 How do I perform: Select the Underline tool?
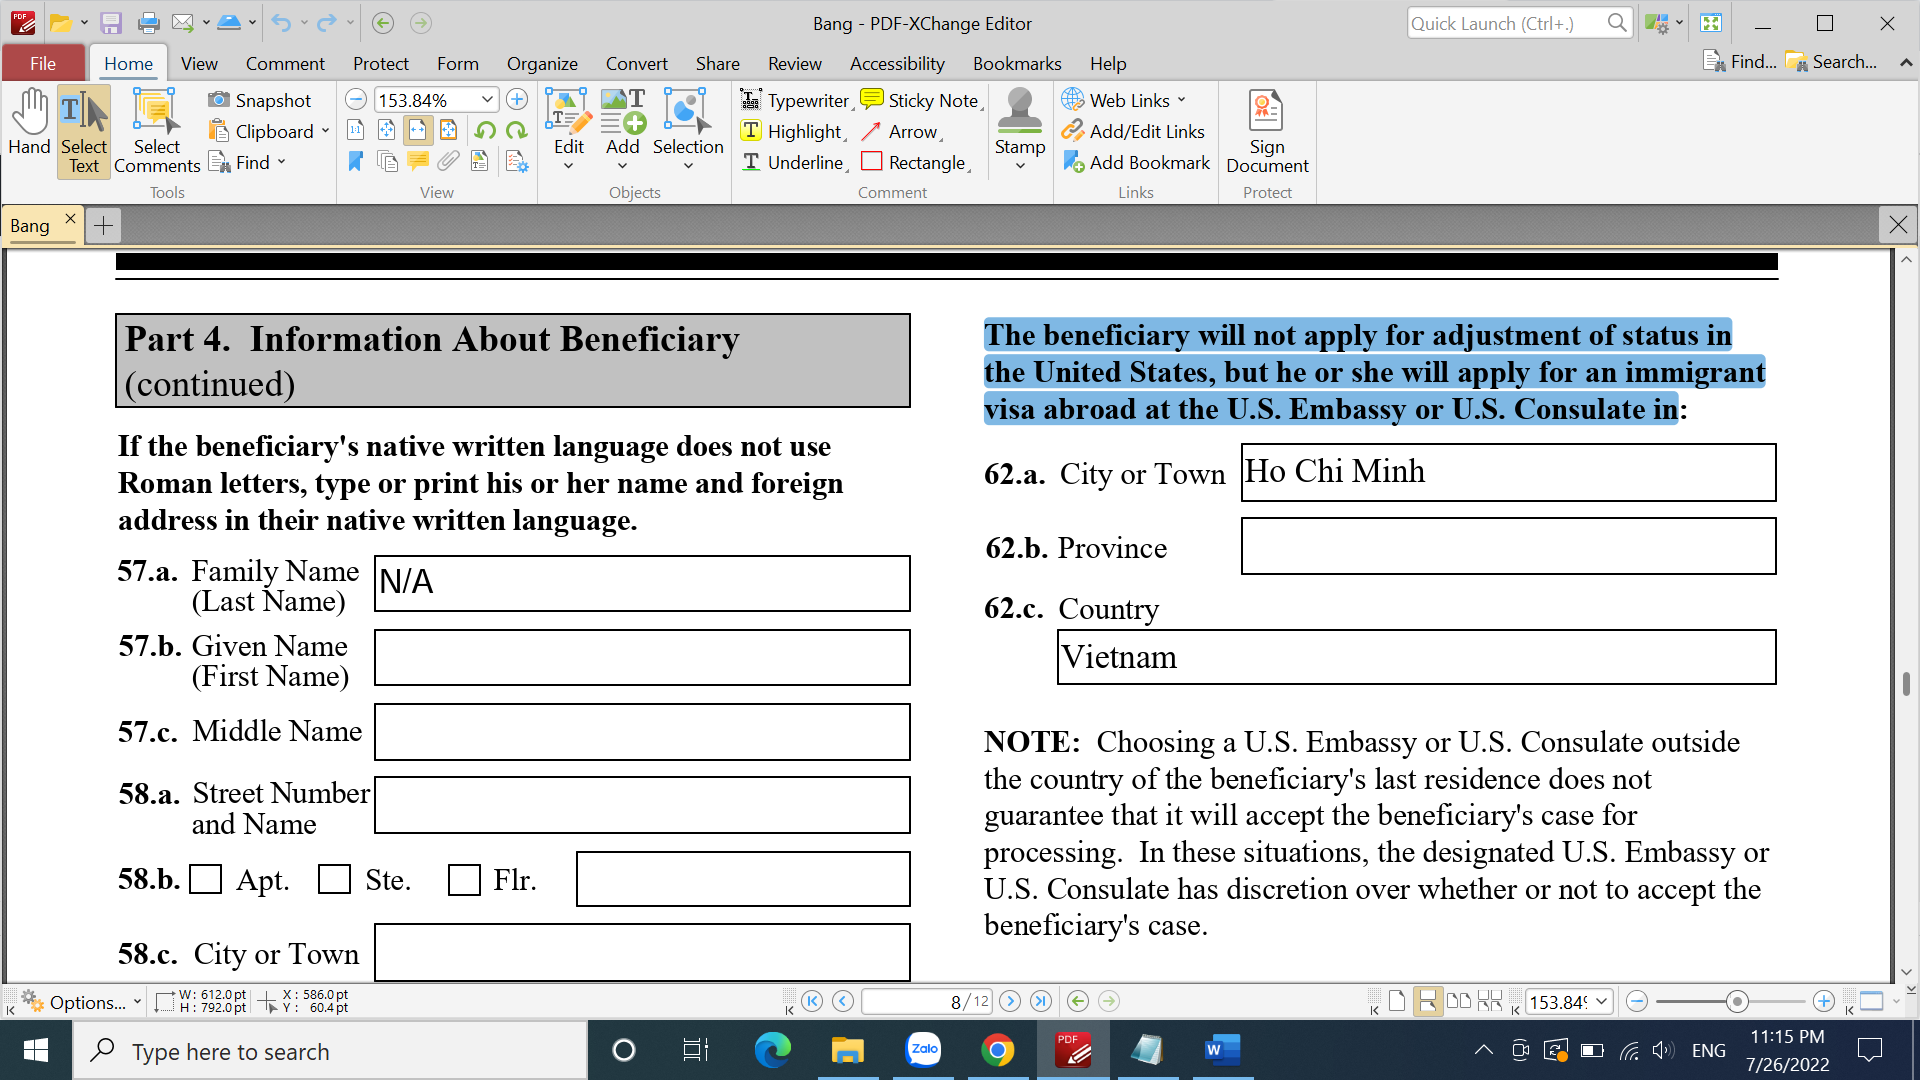click(794, 162)
